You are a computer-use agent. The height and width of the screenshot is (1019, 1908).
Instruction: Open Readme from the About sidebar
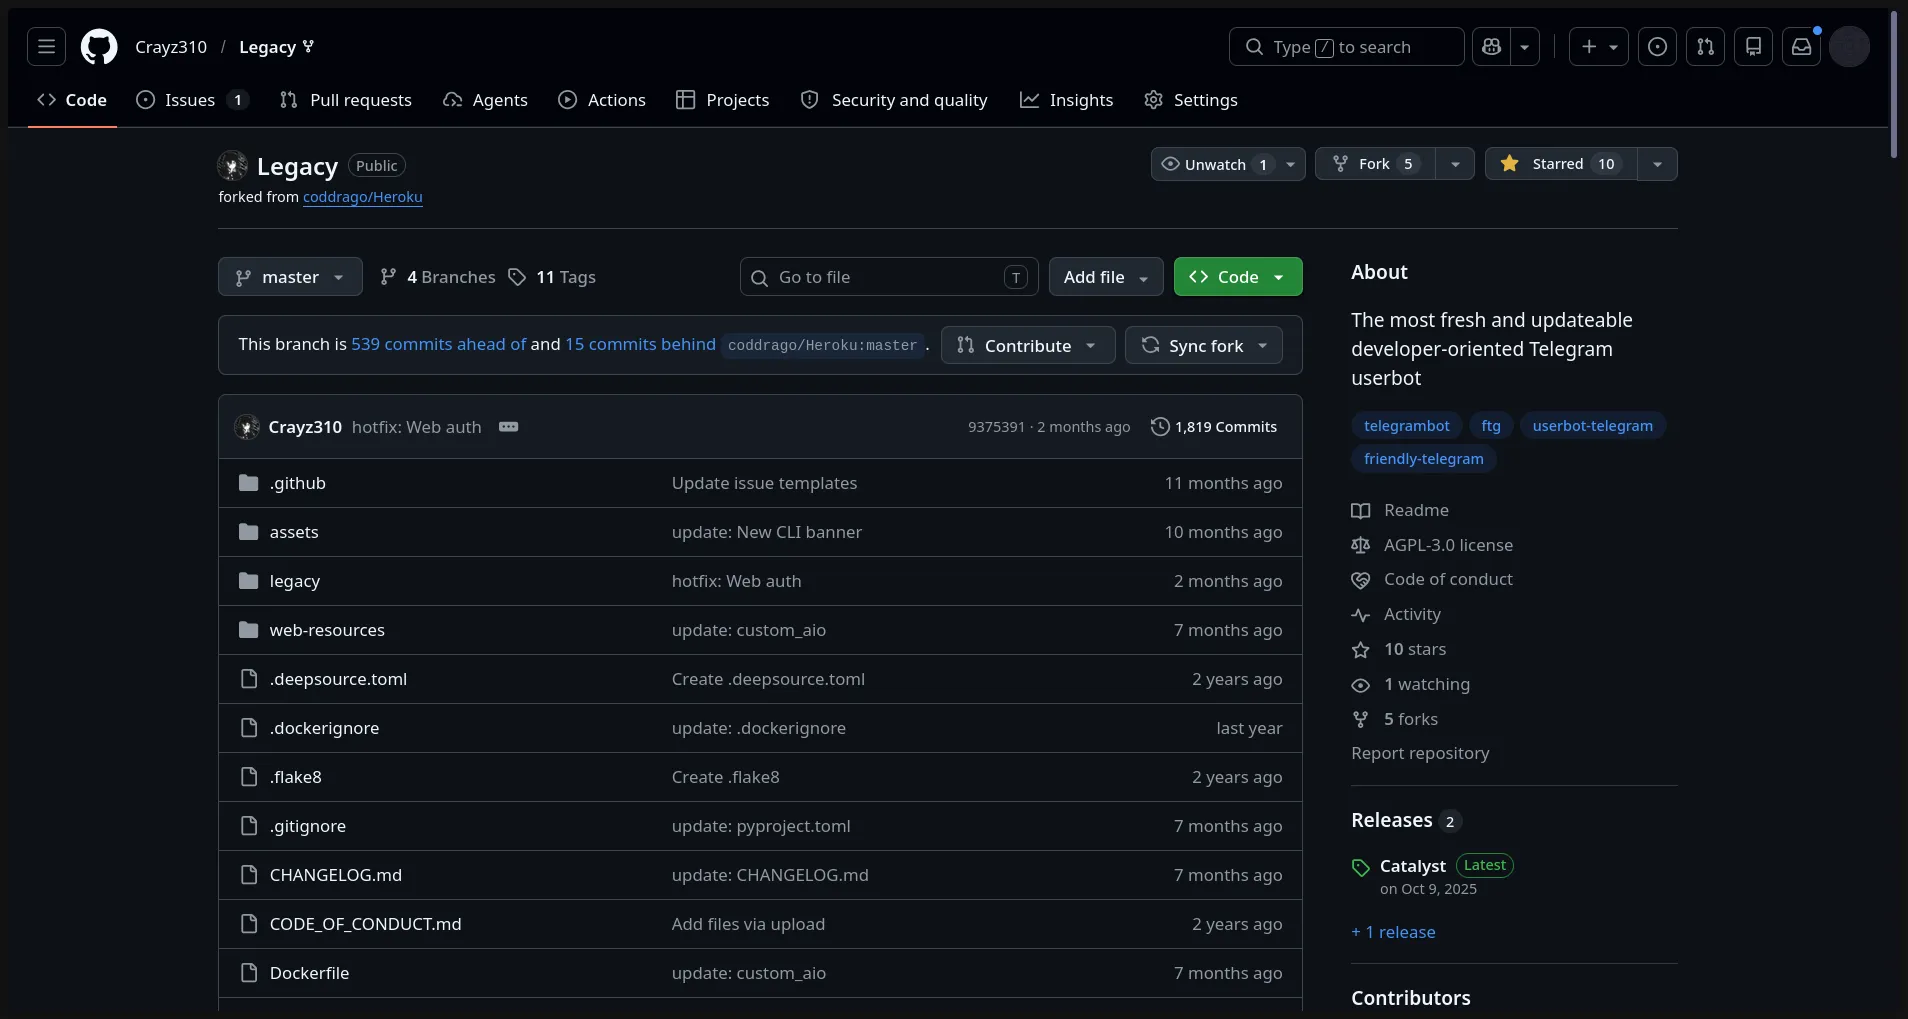coord(1400,510)
